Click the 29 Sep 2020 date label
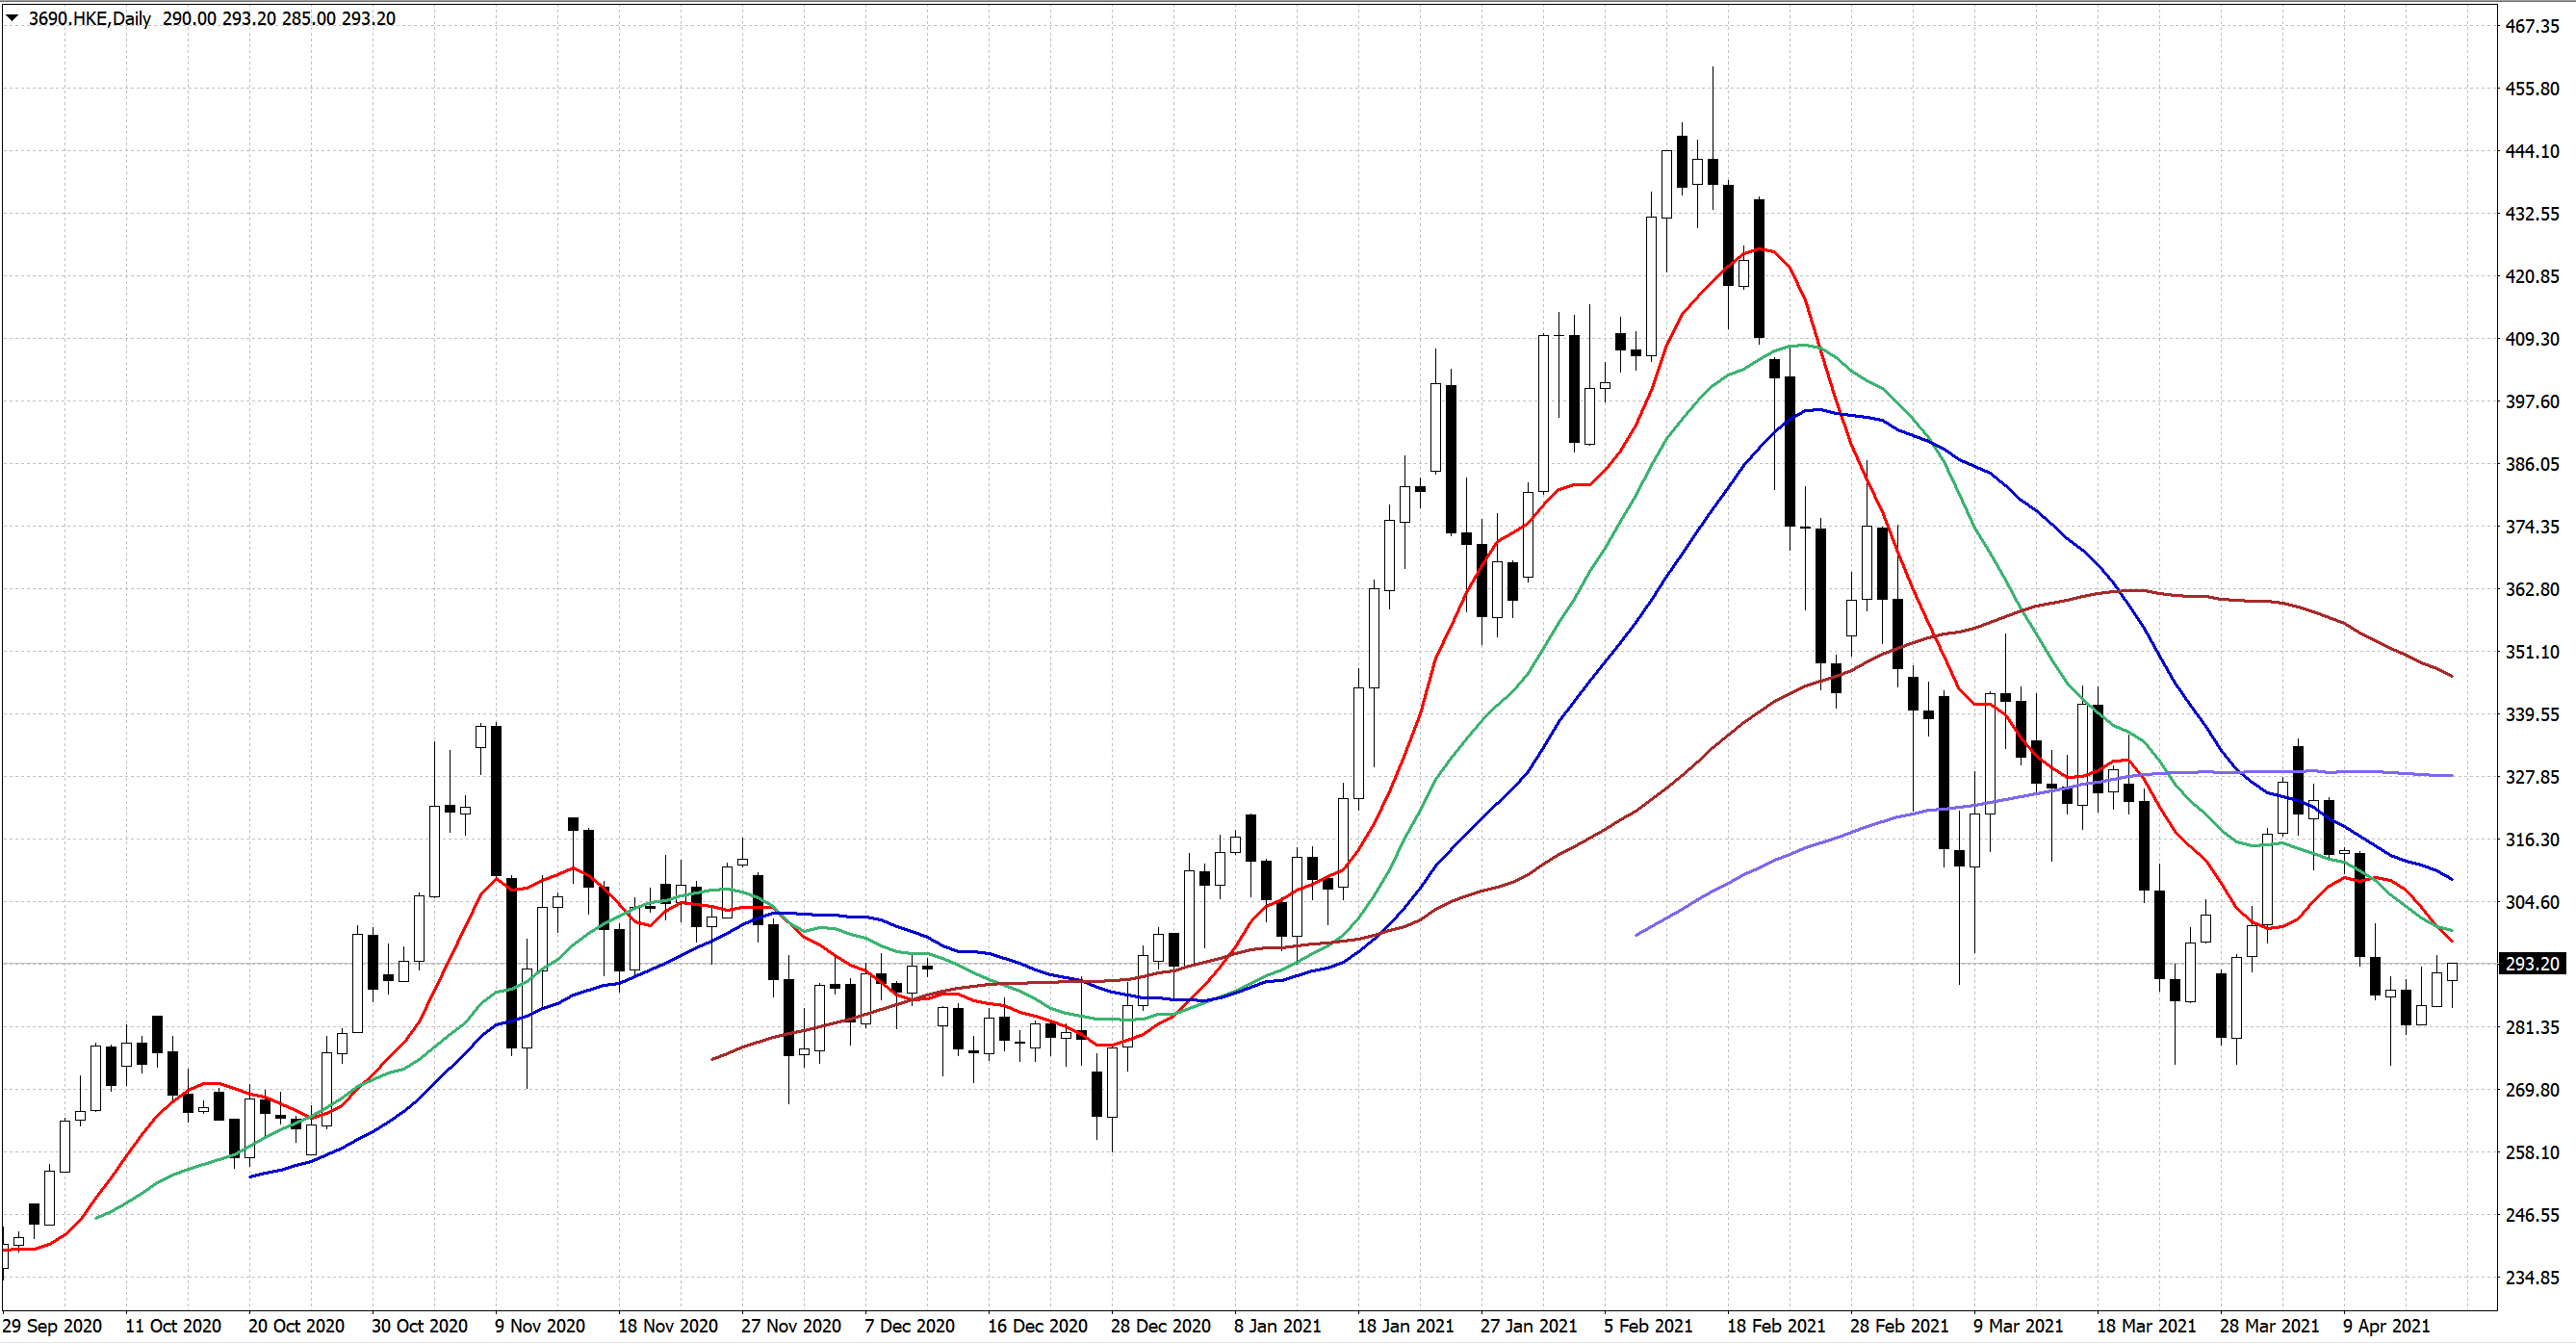 (x=52, y=1326)
